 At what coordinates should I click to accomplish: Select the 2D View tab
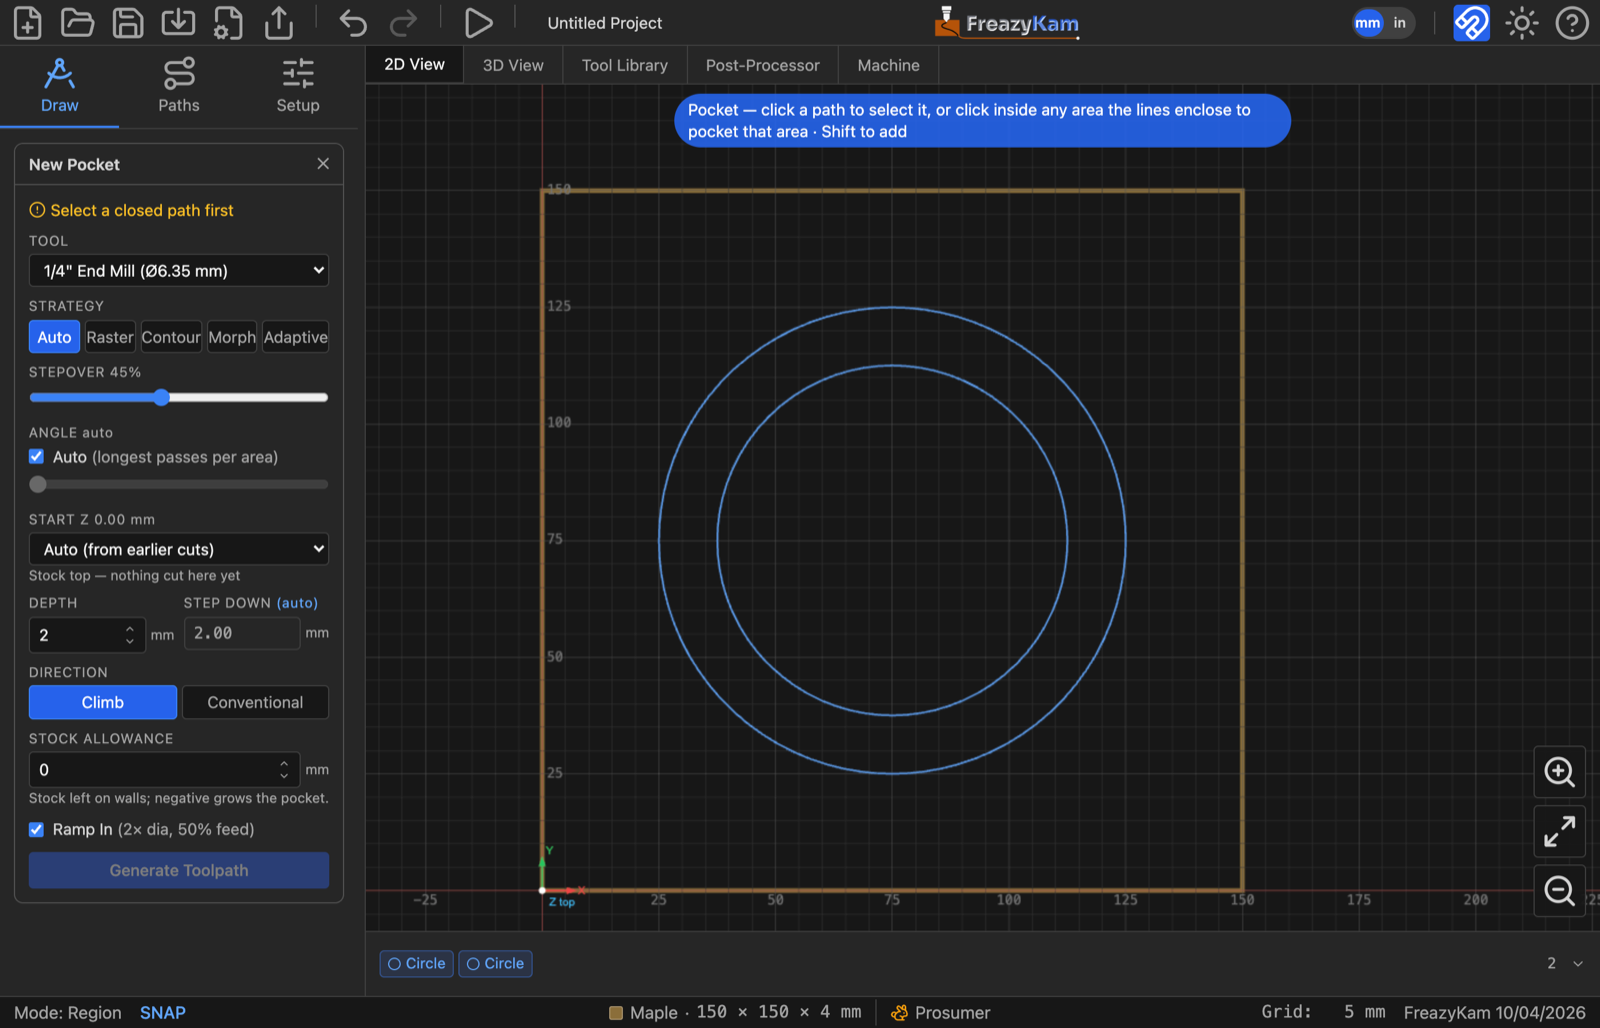point(415,64)
